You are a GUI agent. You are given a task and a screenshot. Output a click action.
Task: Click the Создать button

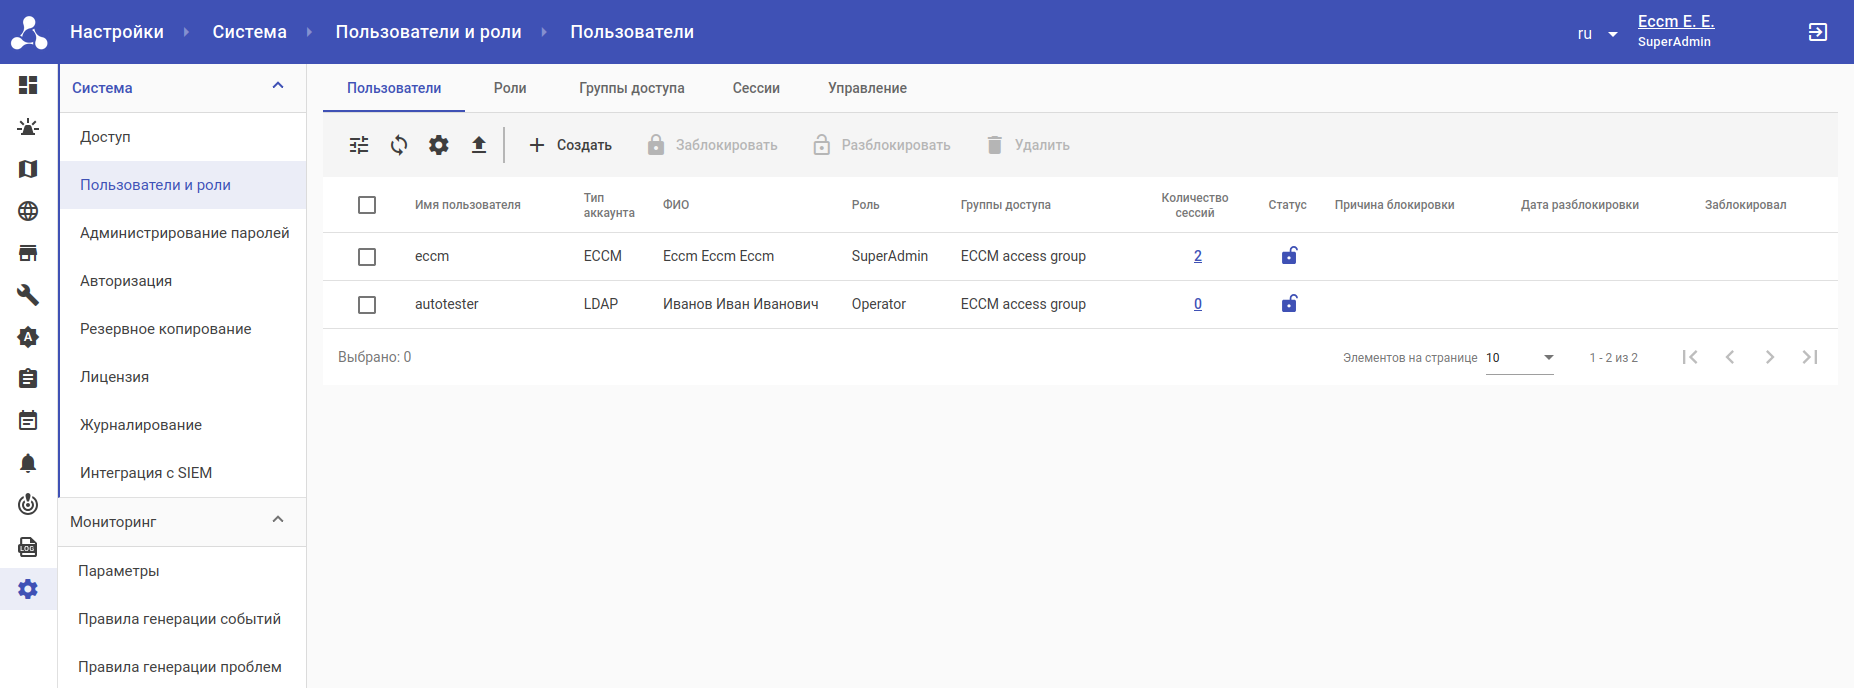[x=570, y=145]
